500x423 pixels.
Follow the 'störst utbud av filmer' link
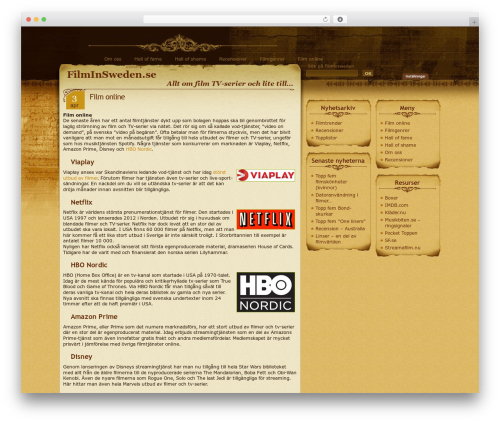144,175
